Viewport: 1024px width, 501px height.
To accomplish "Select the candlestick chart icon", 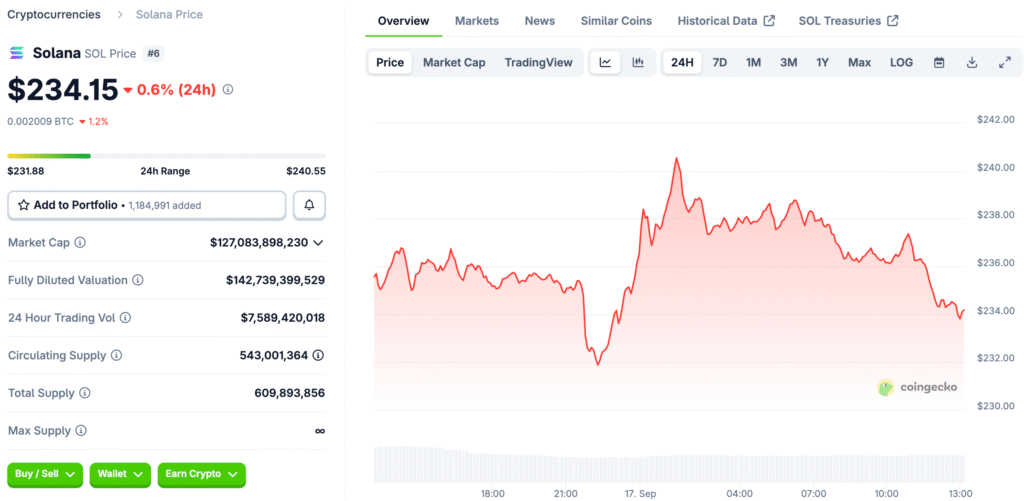I will click(638, 63).
